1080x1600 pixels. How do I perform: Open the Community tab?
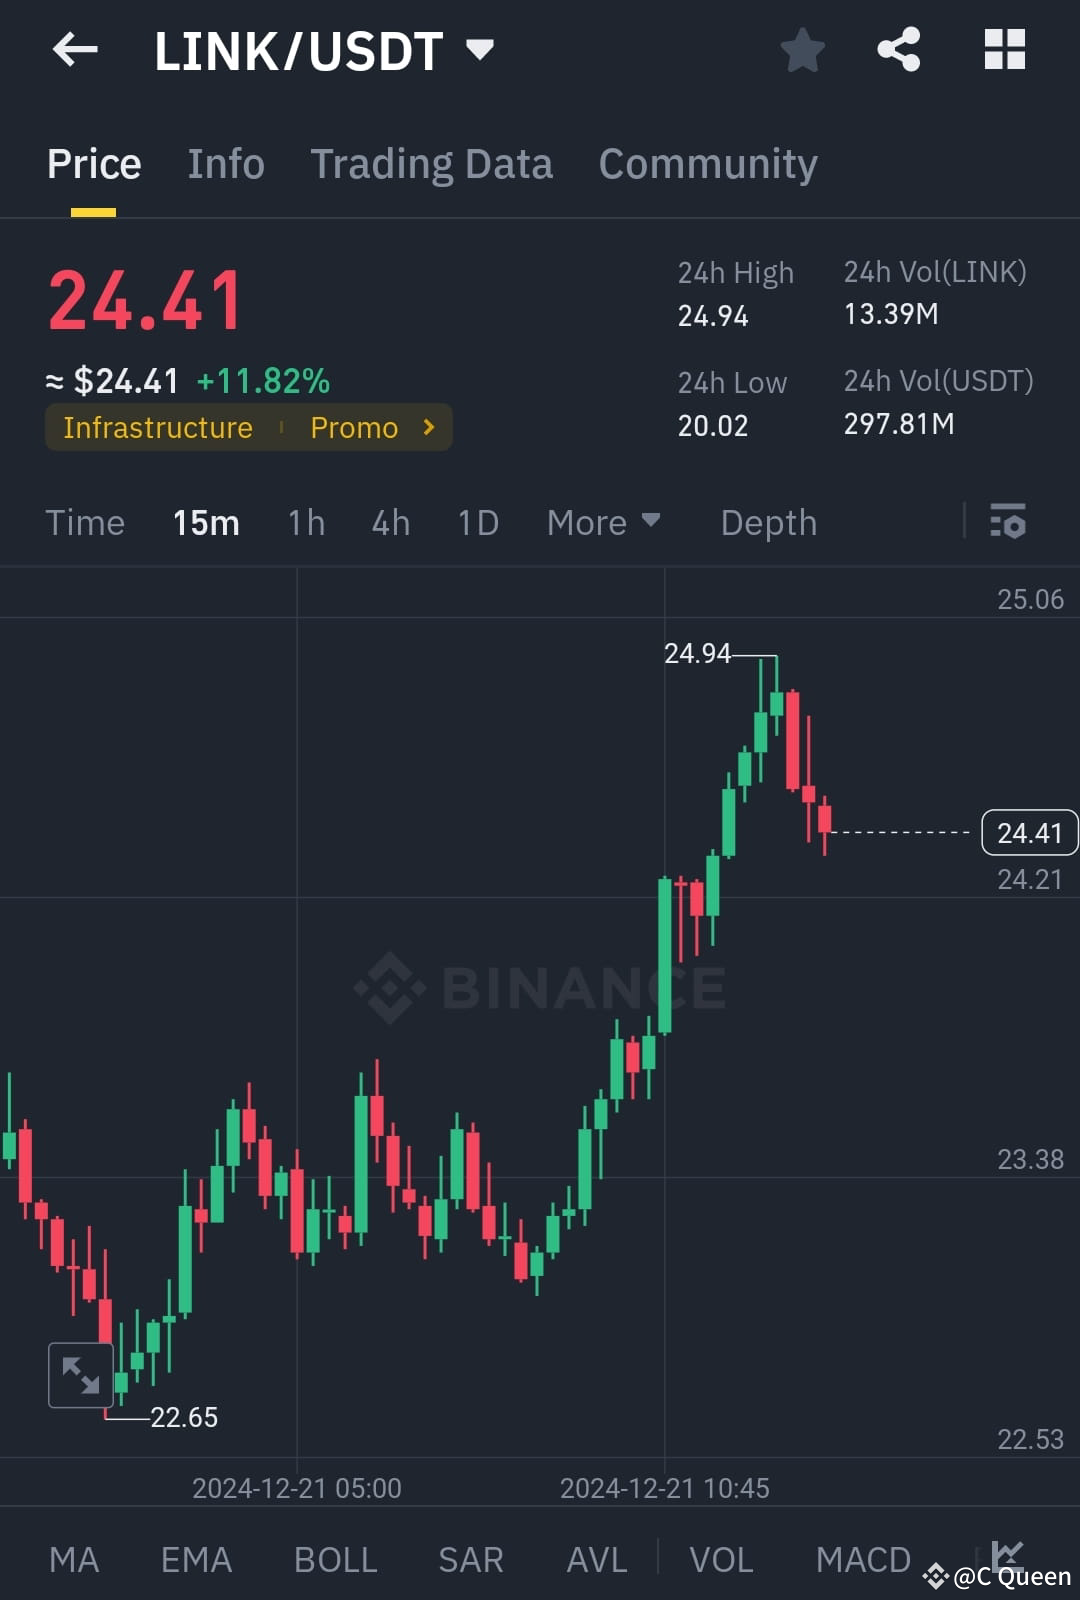coord(708,163)
